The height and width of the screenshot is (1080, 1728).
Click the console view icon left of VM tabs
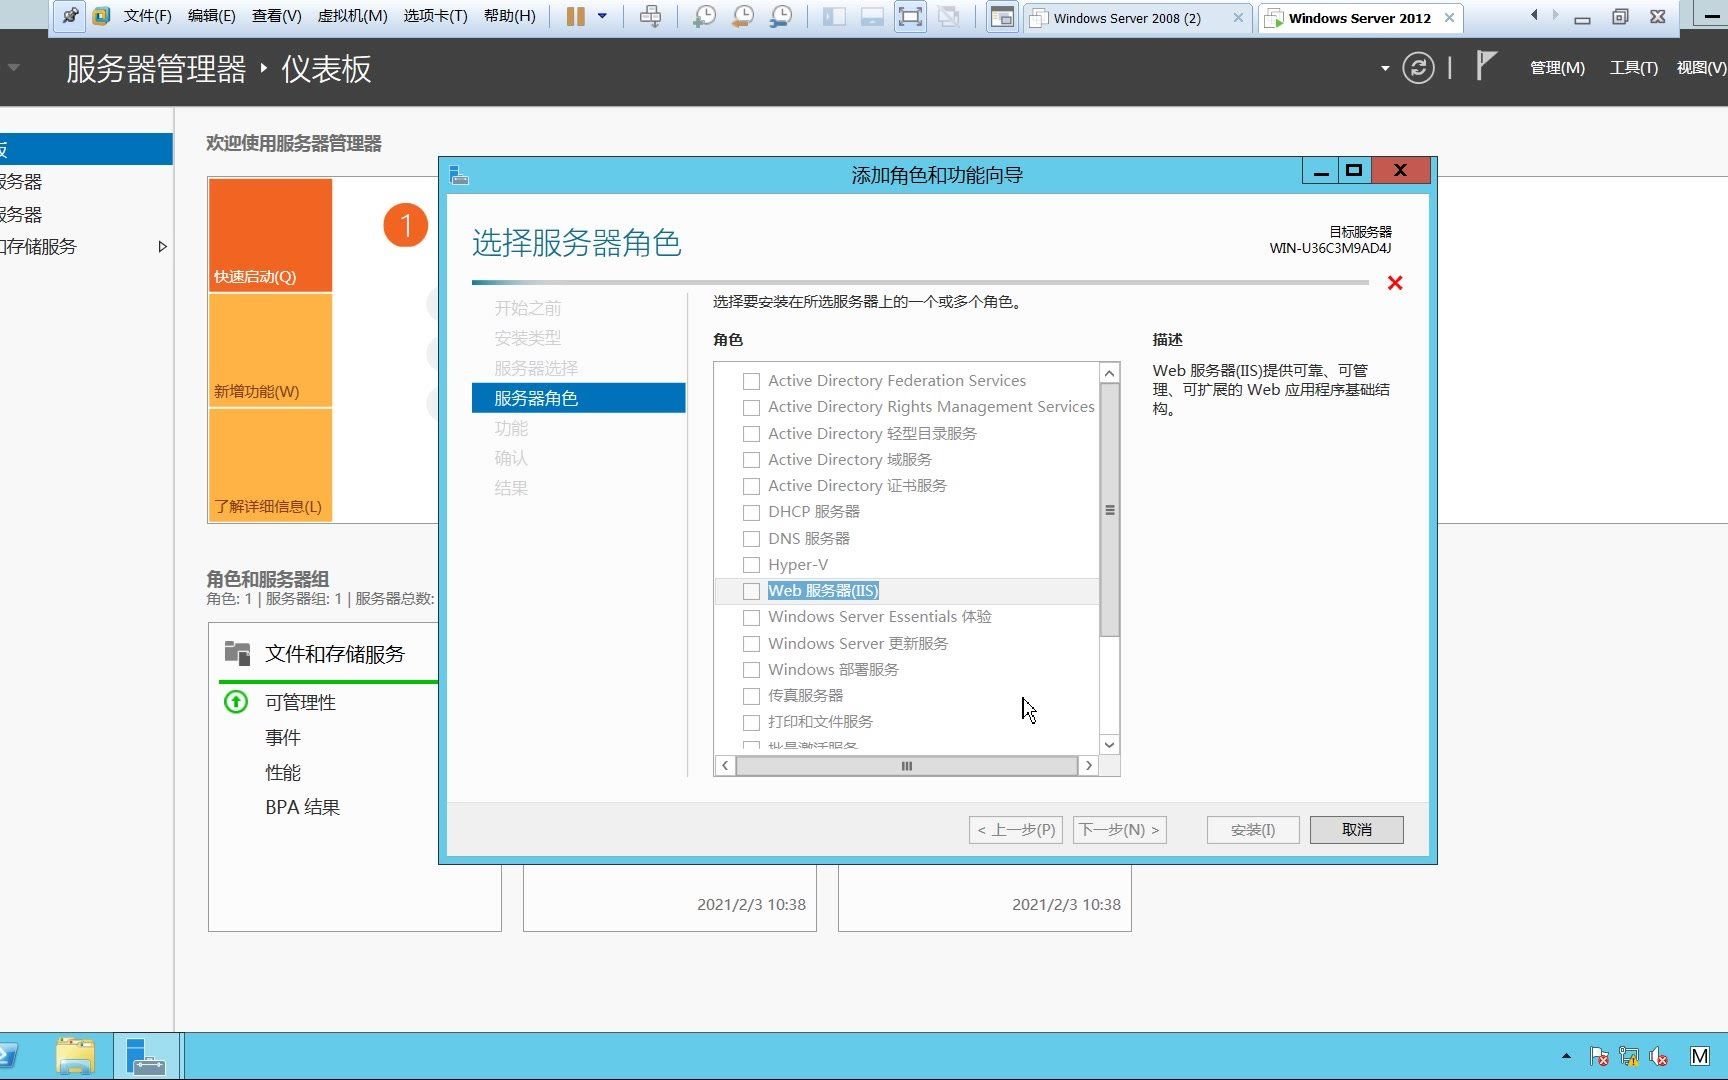click(1002, 17)
